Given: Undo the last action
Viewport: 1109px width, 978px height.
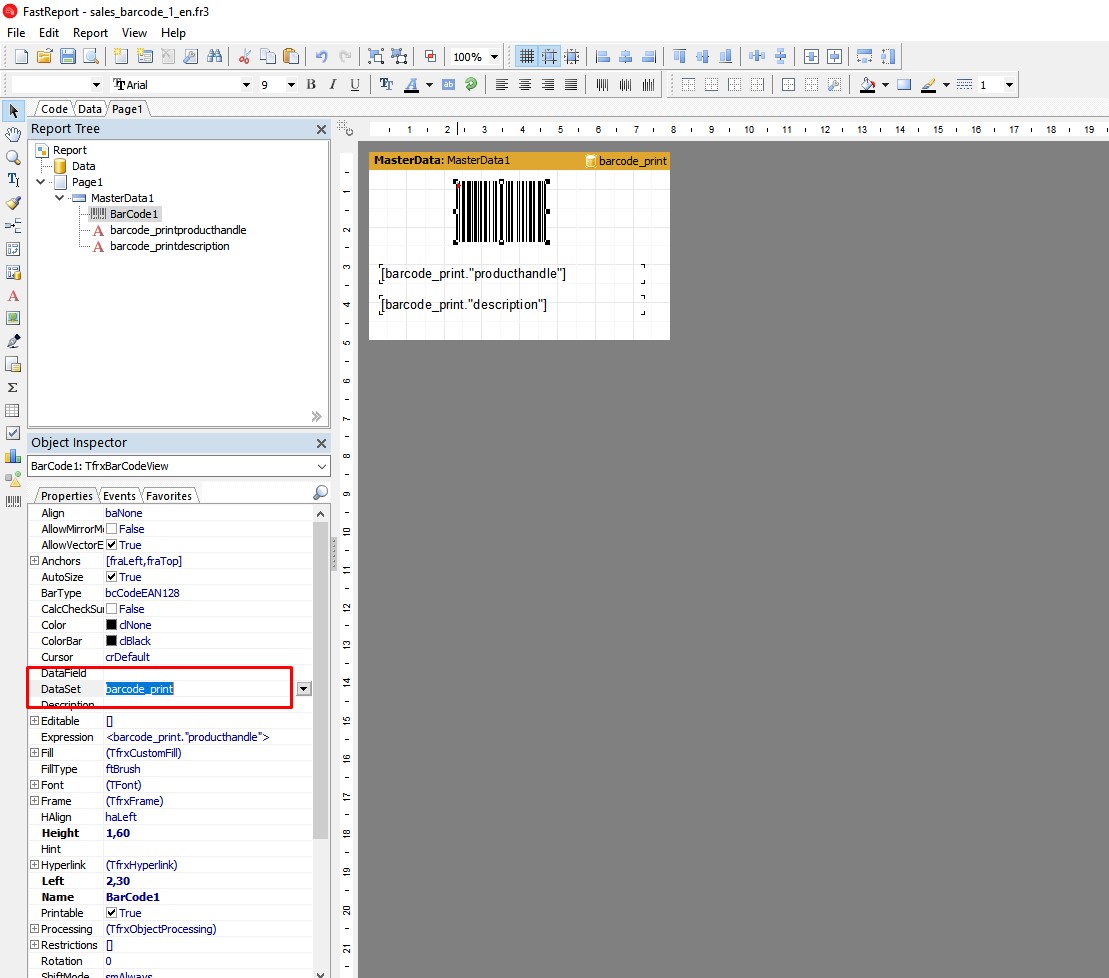Looking at the screenshot, I should coord(322,57).
